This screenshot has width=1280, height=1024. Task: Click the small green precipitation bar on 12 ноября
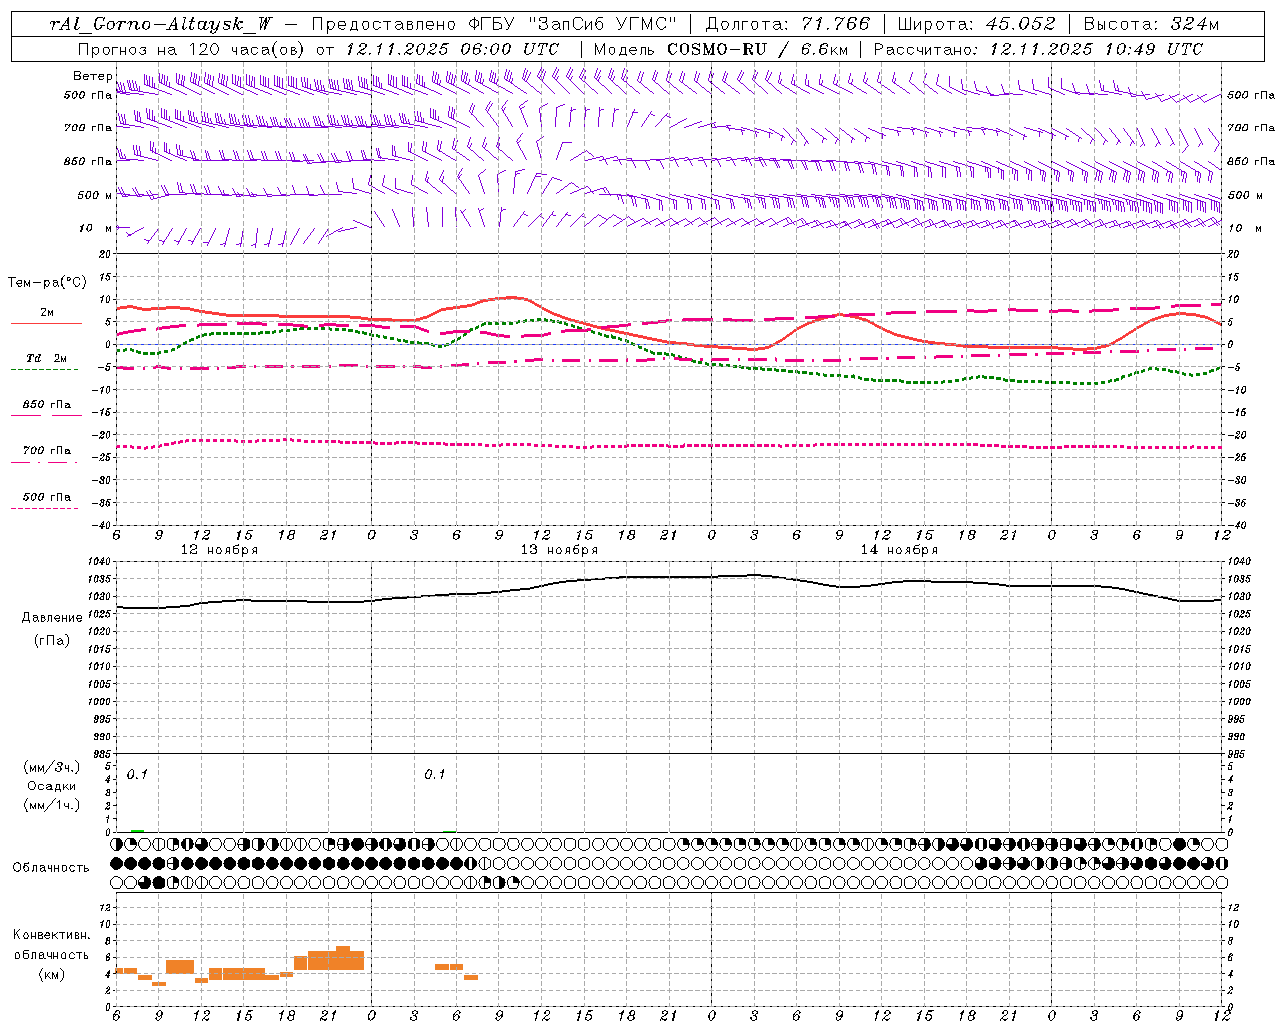[x=137, y=830]
